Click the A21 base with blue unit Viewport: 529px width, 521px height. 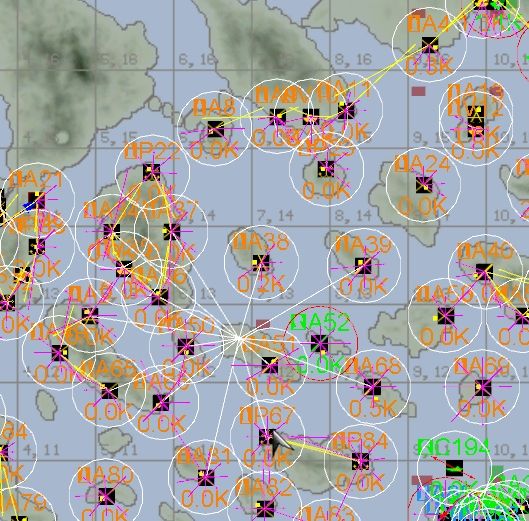pyautogui.click(x=36, y=201)
